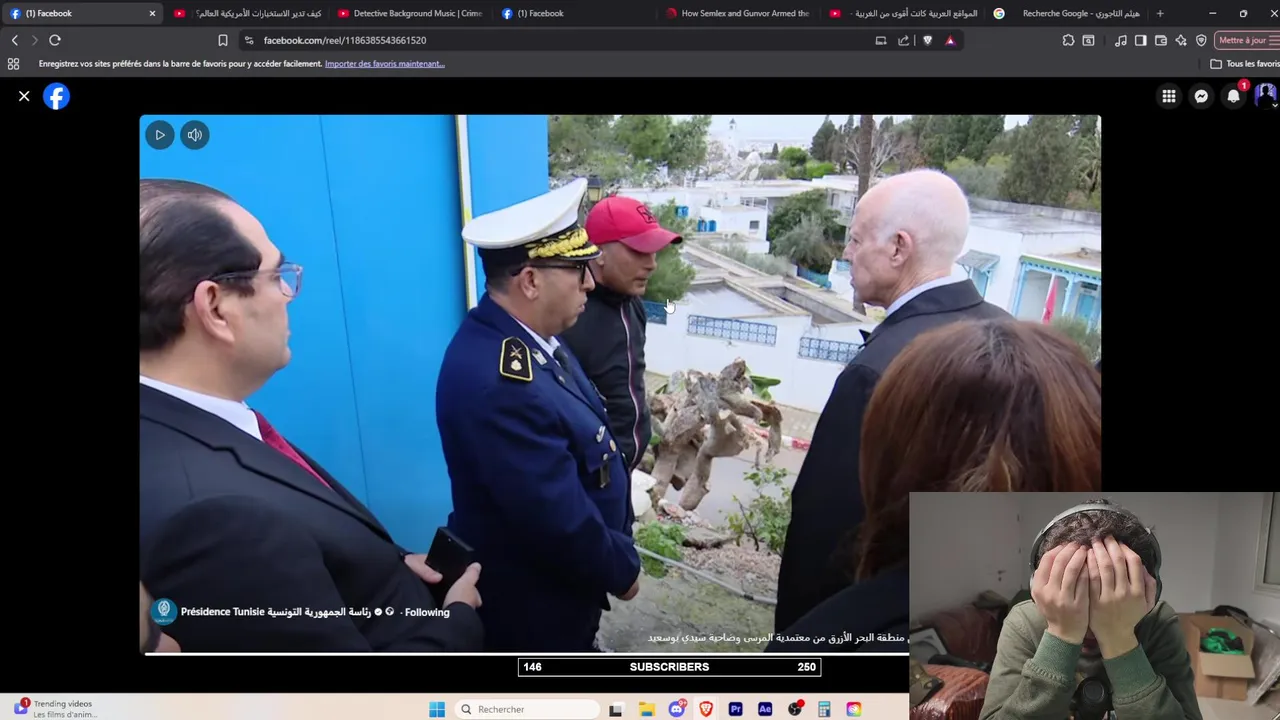
Task: Switch to How Semlex and Gunvor tab
Action: [x=738, y=13]
